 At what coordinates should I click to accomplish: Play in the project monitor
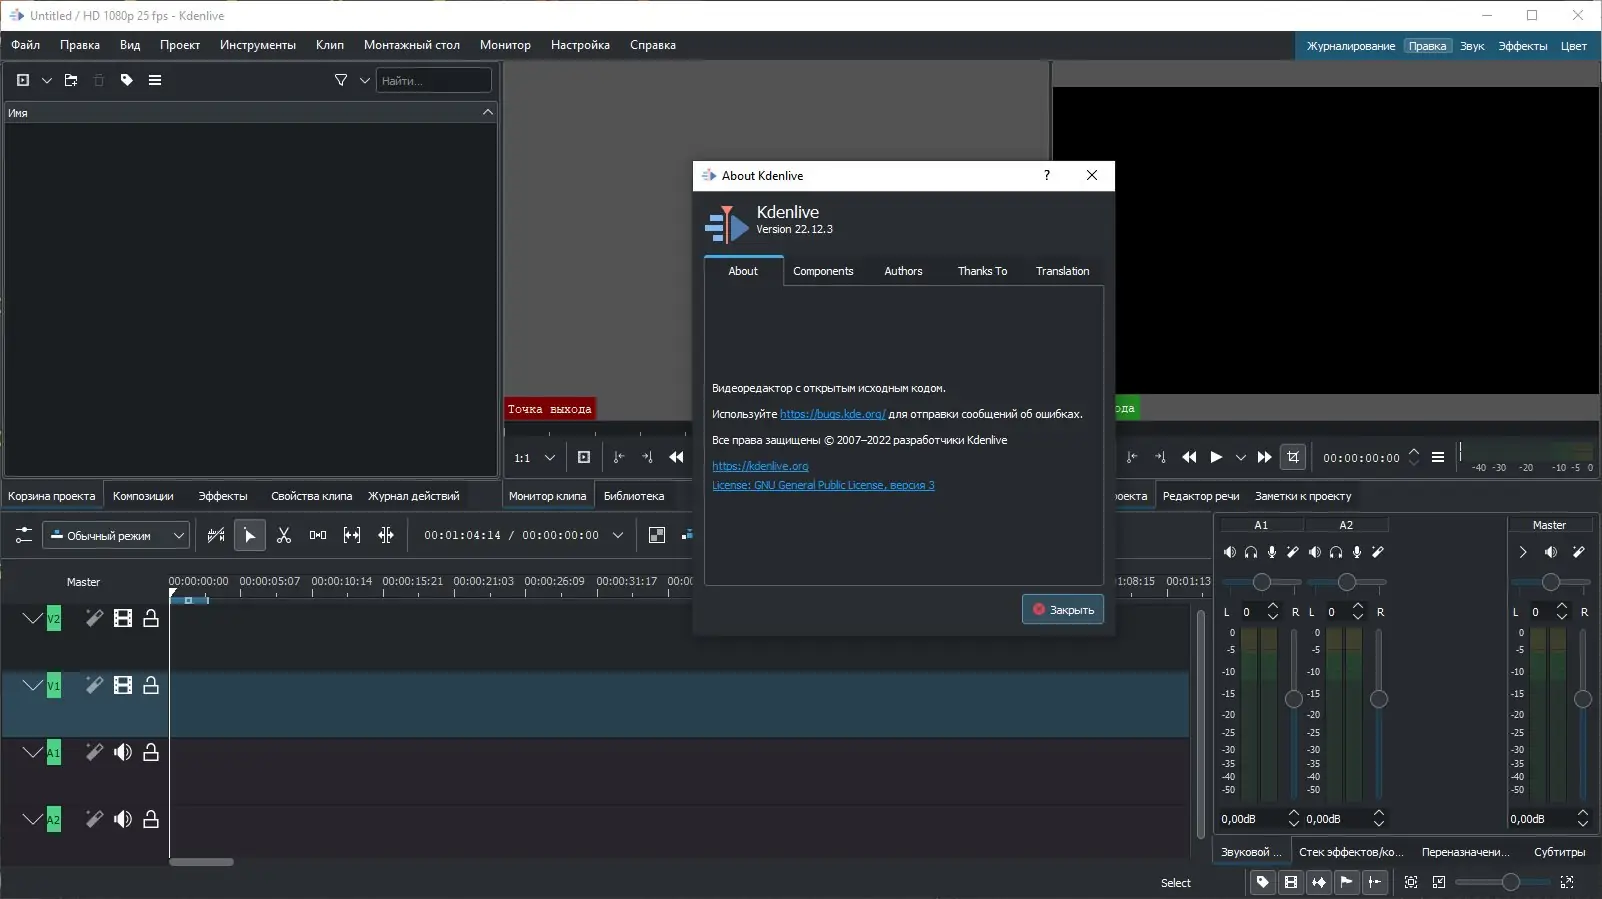pyautogui.click(x=1216, y=457)
